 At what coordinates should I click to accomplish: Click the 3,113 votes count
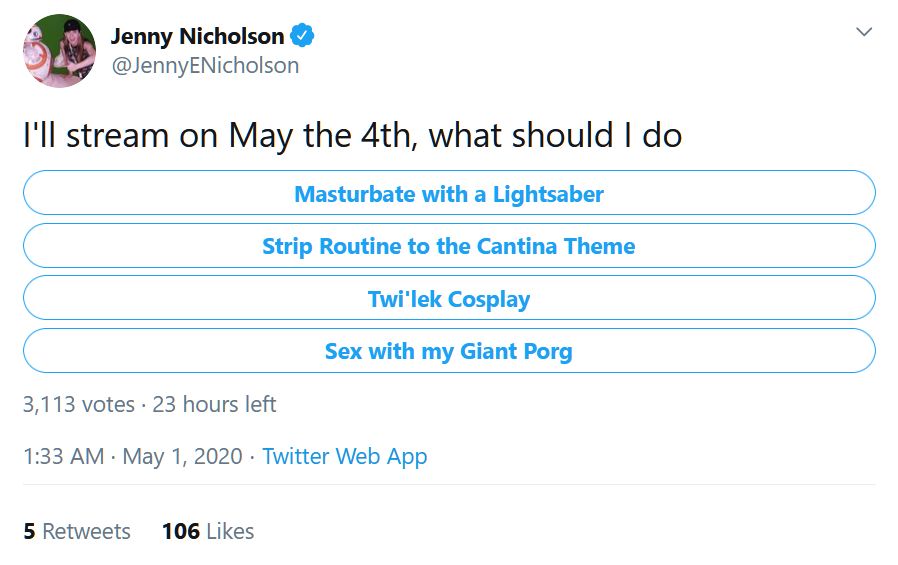[78, 404]
